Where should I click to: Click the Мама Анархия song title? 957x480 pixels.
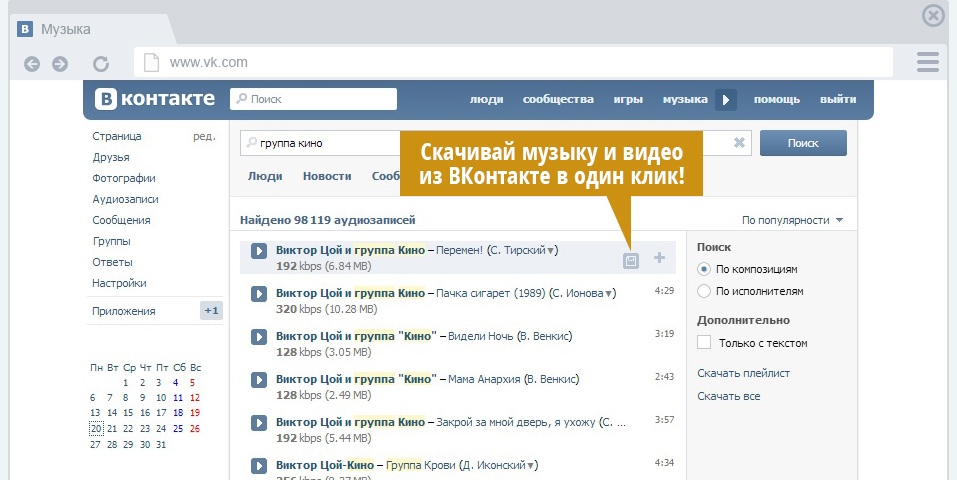484,379
